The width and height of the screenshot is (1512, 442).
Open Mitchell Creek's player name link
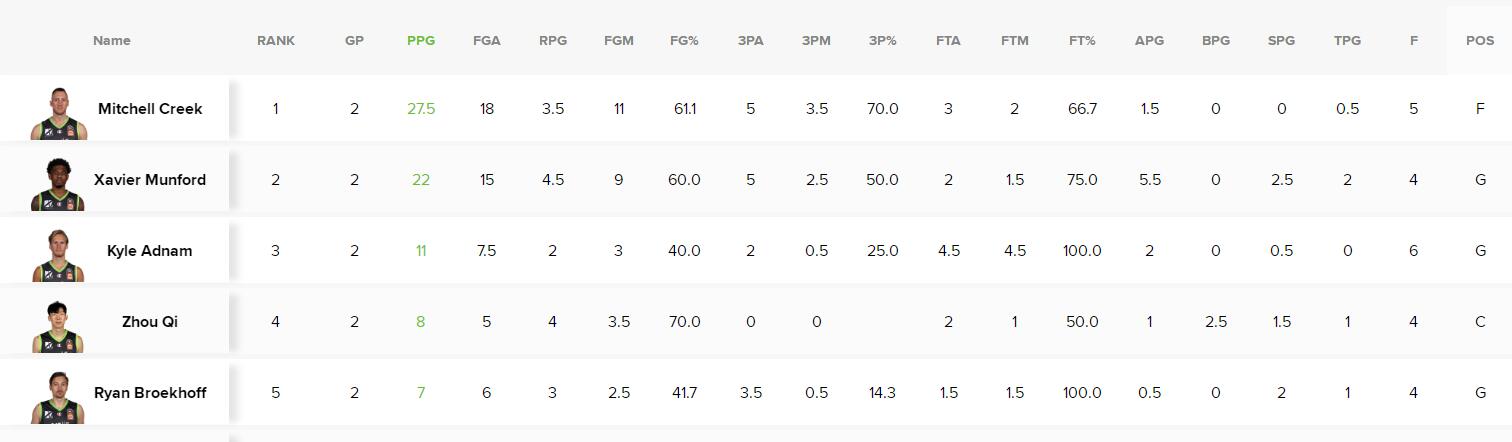[150, 108]
